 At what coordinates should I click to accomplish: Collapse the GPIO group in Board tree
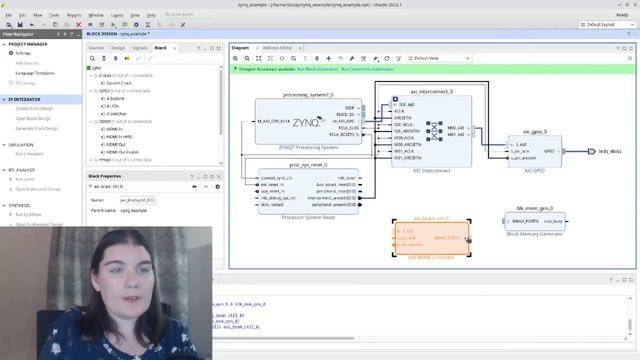tap(91, 91)
